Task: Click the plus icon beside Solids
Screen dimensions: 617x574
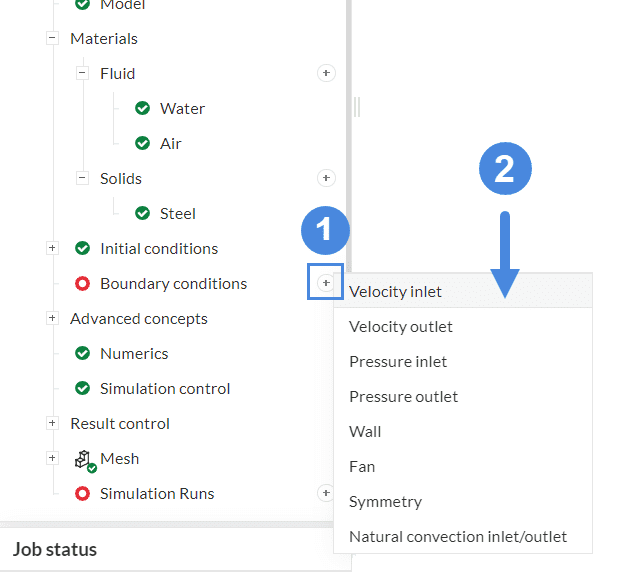Action: click(326, 178)
